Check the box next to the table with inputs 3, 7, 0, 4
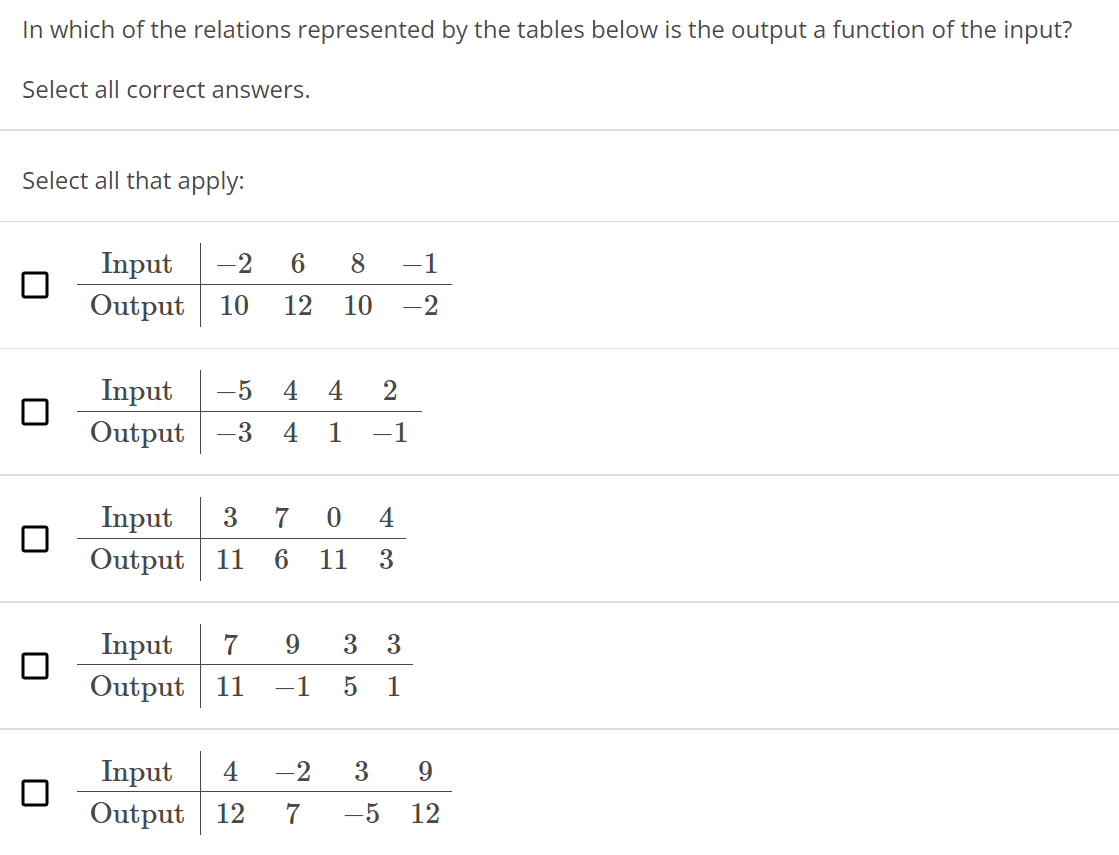 click(36, 539)
